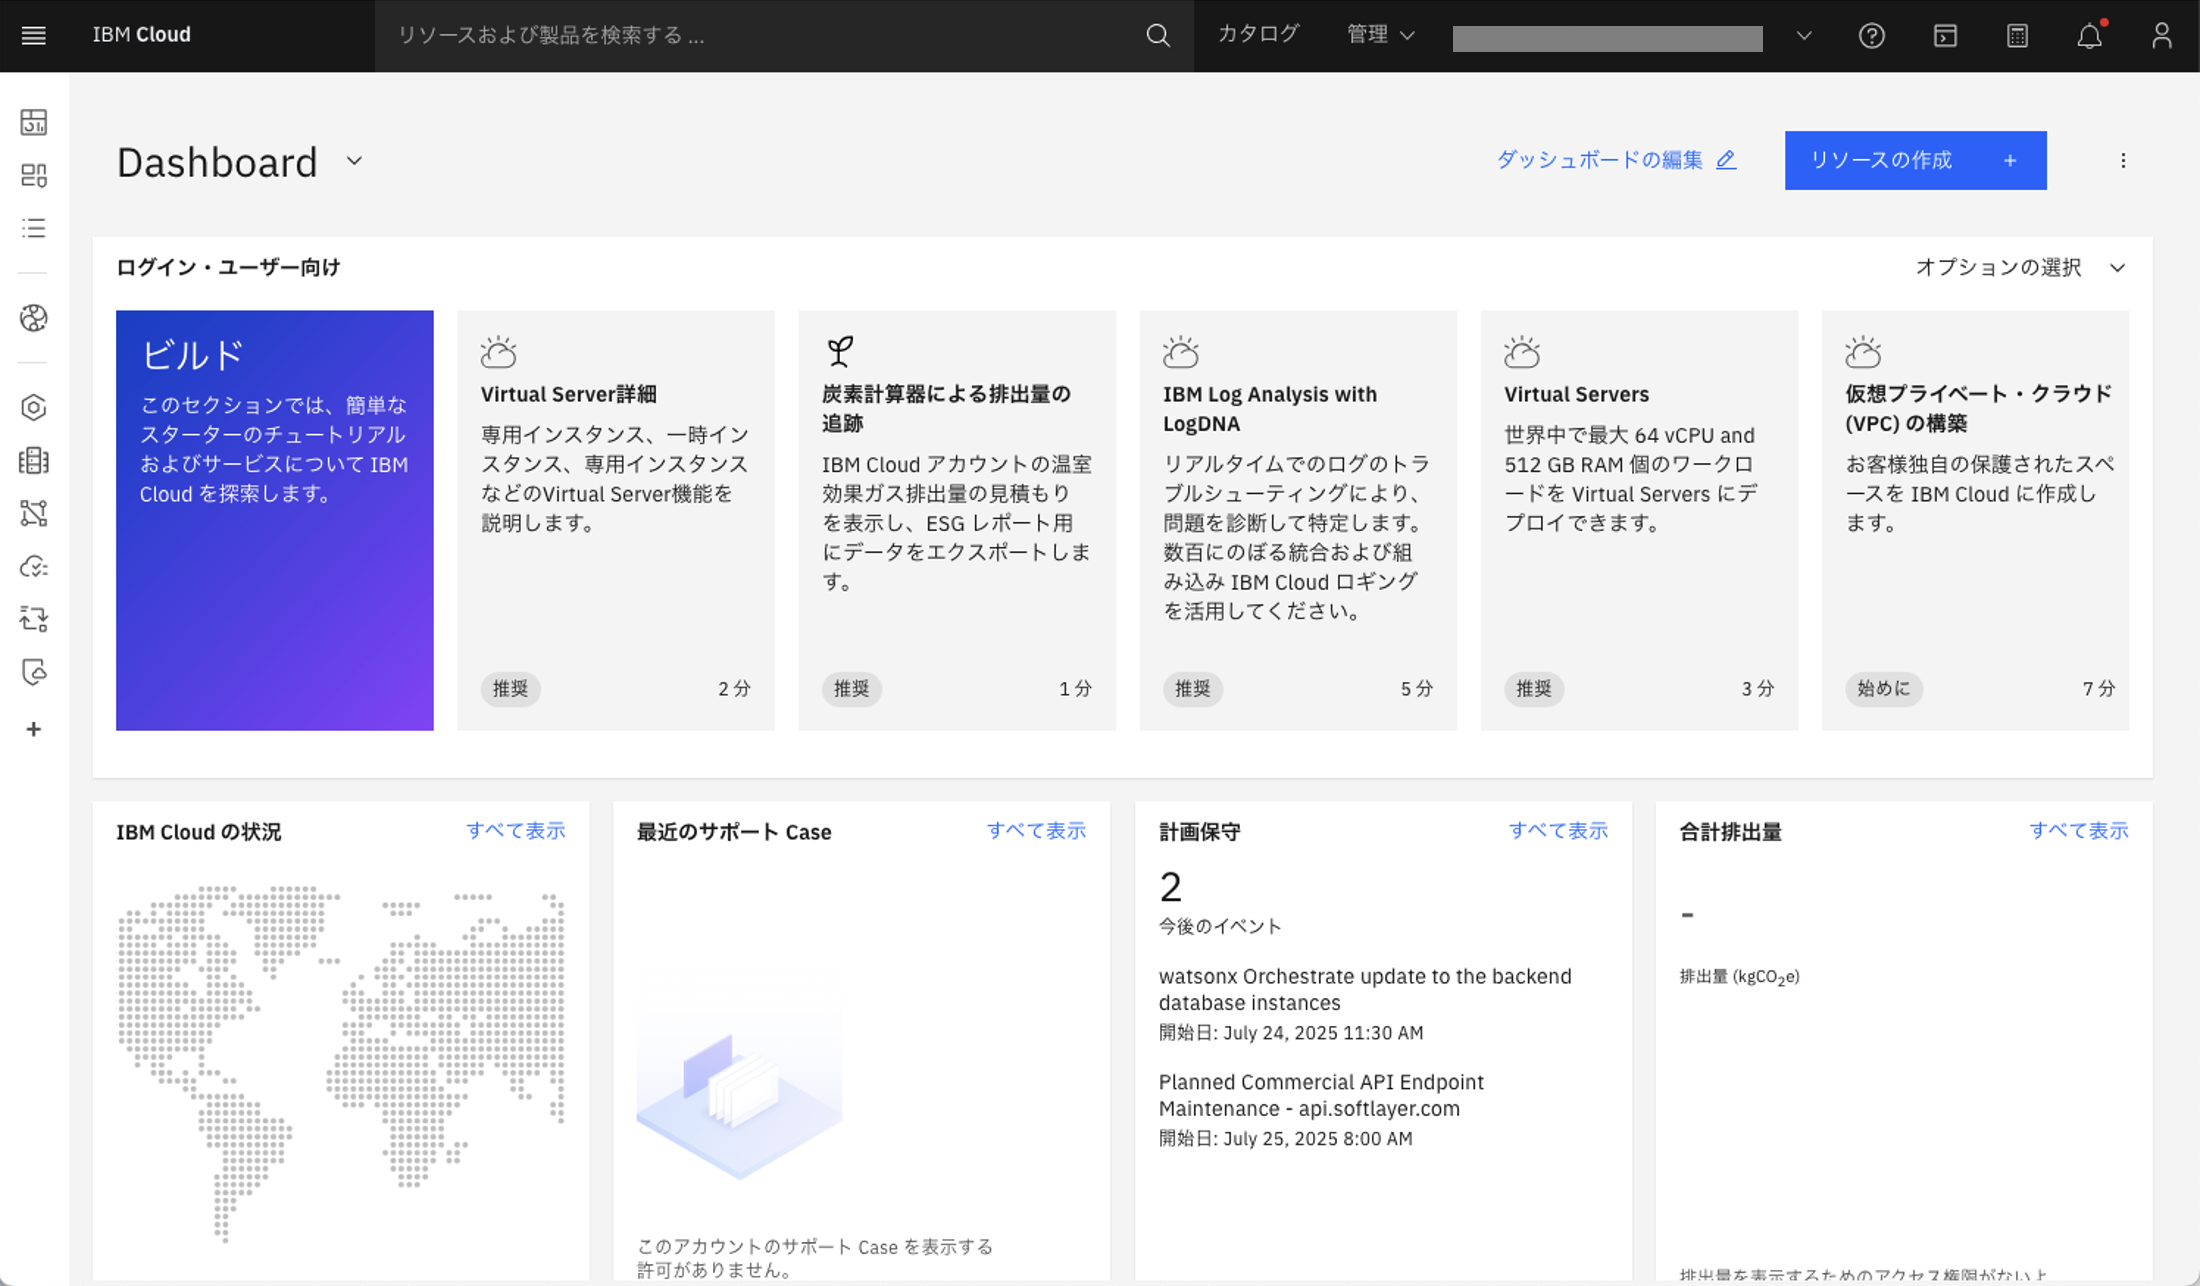Open ダッシュボードの編集 link
This screenshot has height=1286, width=2200.
tap(1598, 159)
